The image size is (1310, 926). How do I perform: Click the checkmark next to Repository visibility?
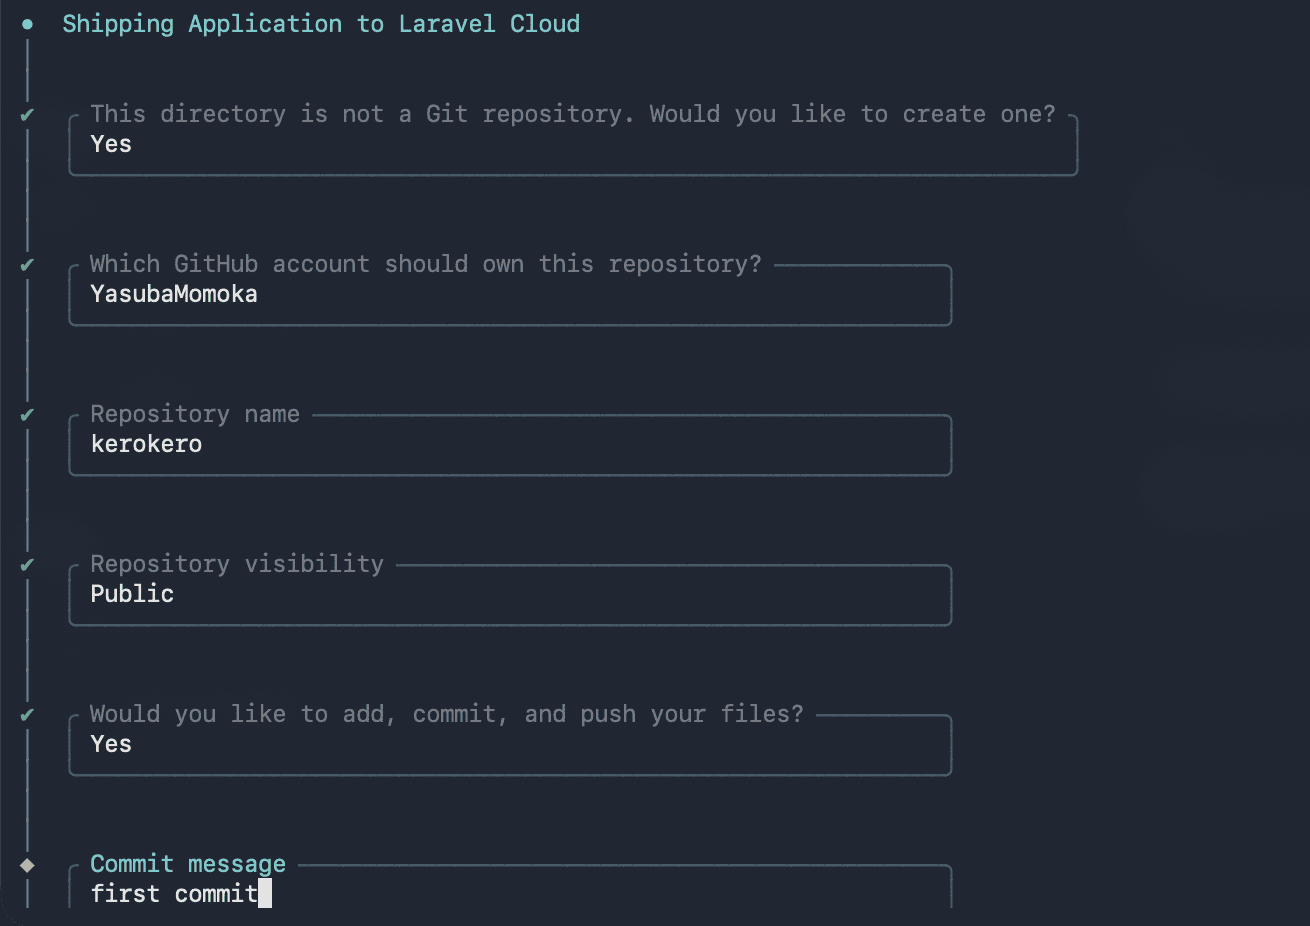(x=27, y=565)
